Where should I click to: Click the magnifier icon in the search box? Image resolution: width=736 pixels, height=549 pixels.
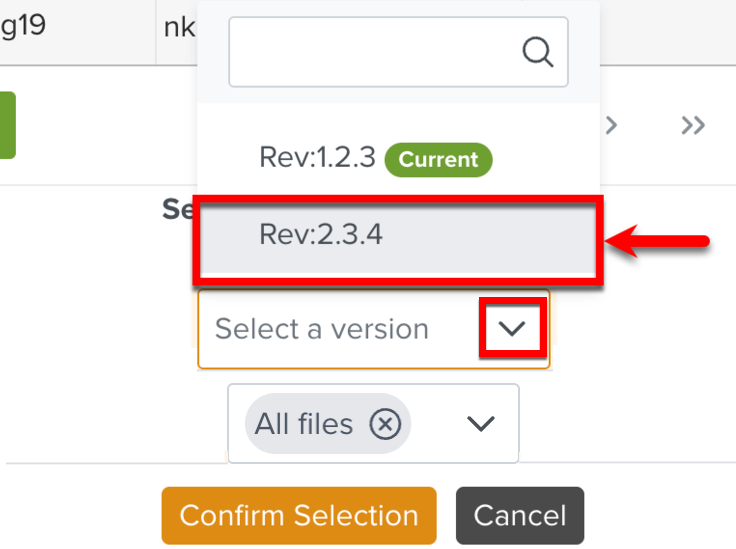click(538, 52)
